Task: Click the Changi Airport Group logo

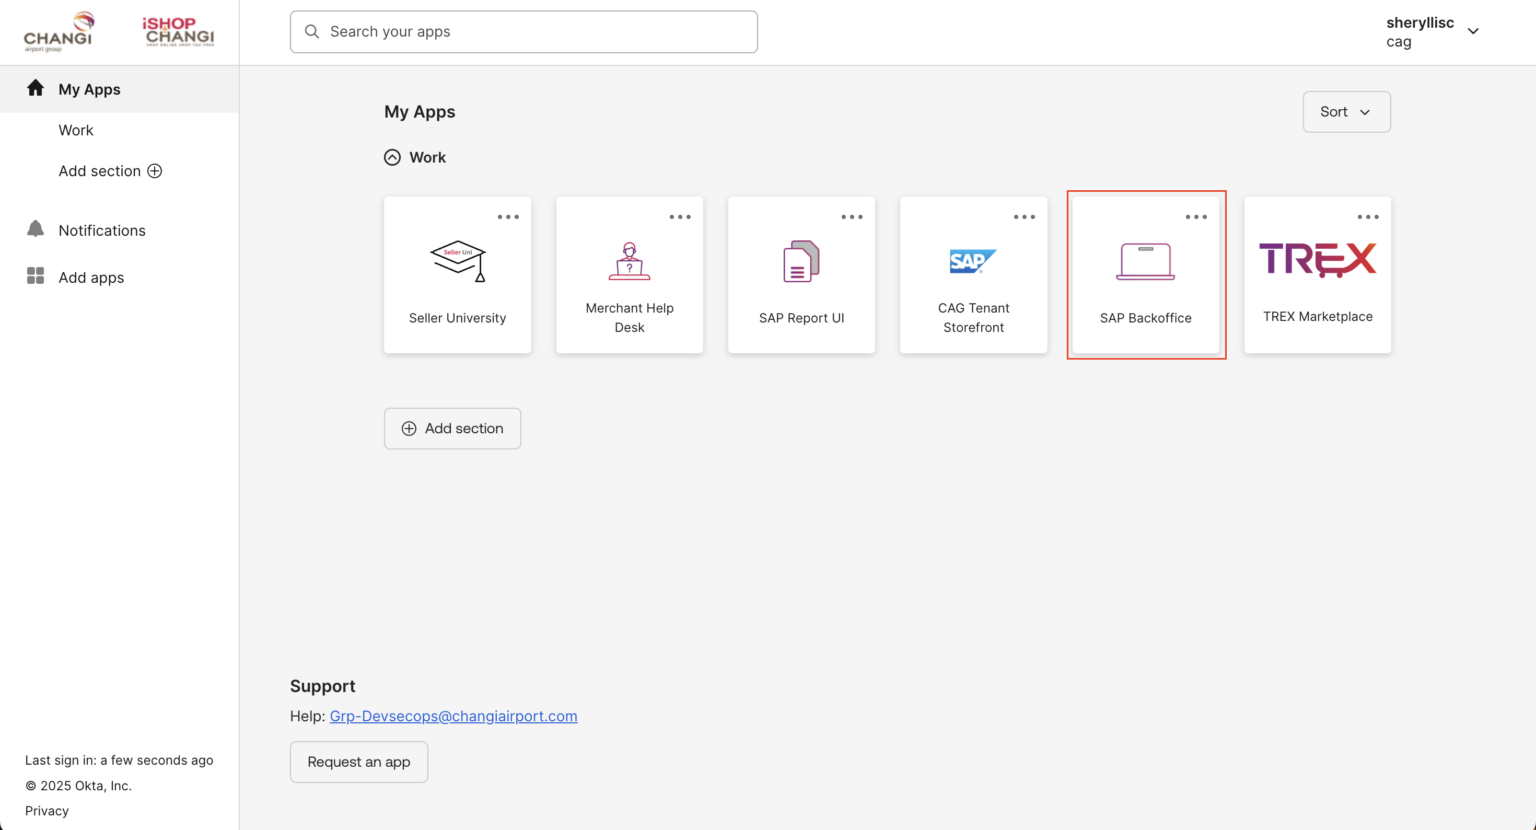Action: click(x=58, y=32)
